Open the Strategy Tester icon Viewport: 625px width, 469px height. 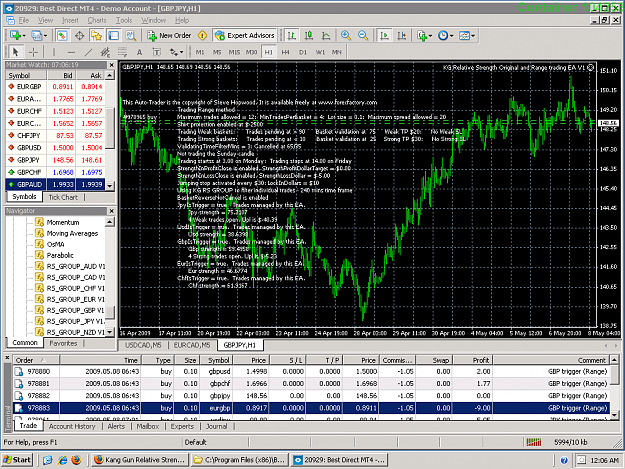pos(131,35)
